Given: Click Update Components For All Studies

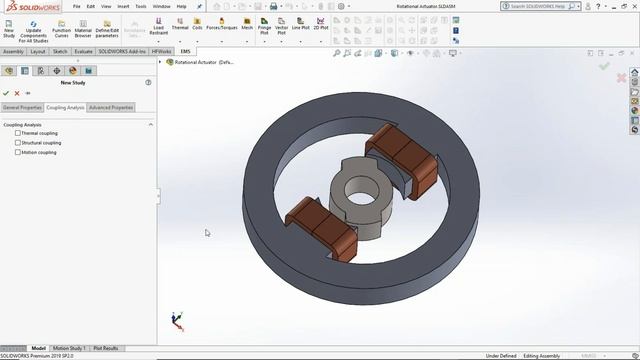Looking at the screenshot, I should (33, 32).
